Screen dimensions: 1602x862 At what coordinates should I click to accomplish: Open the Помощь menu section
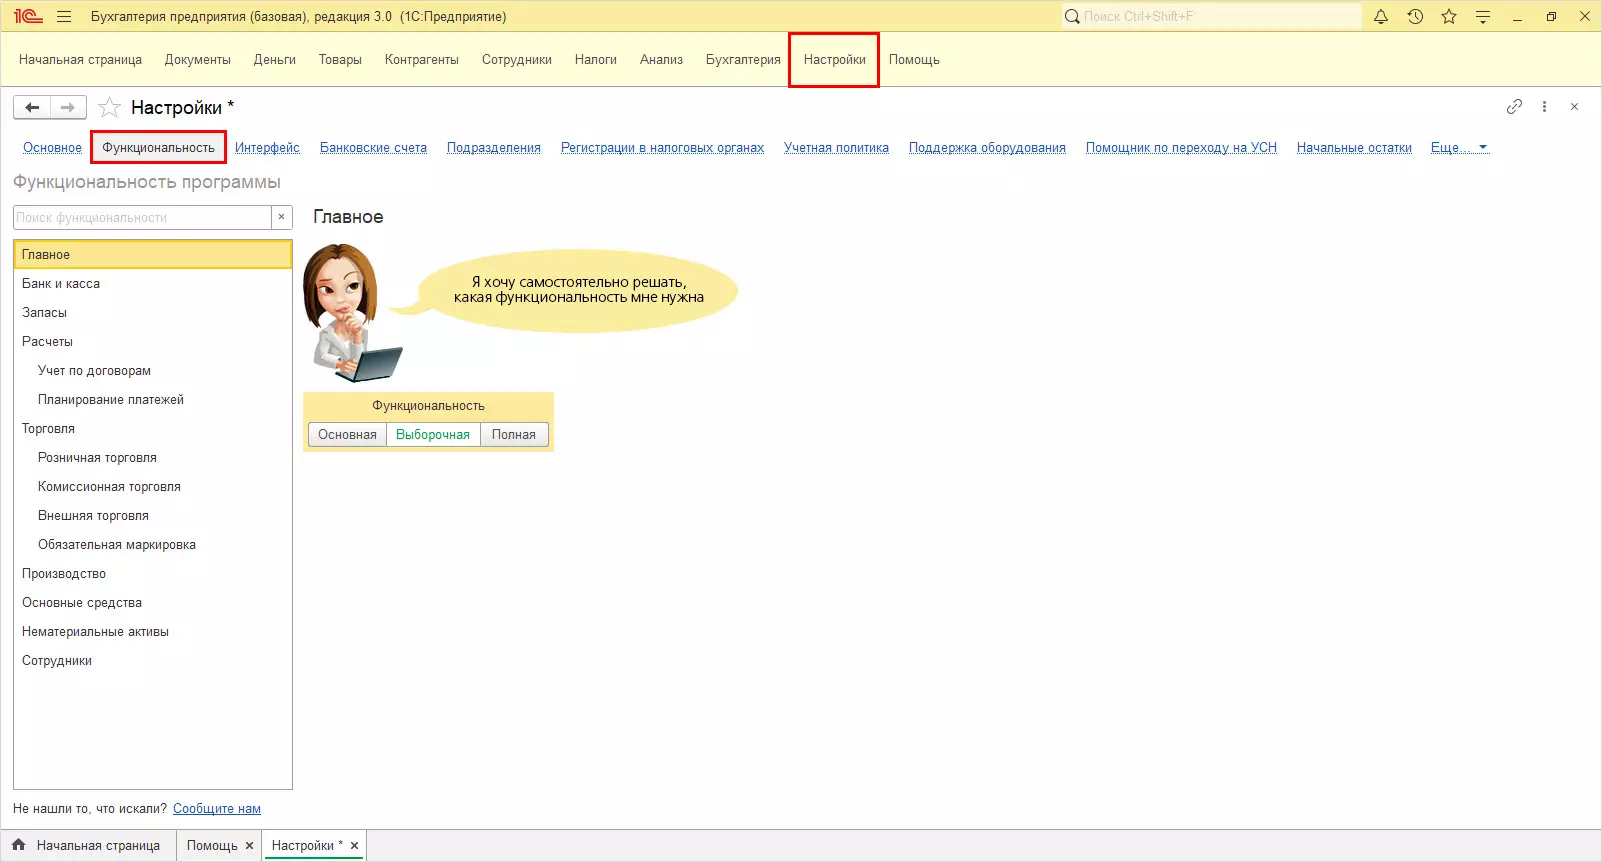pos(914,60)
